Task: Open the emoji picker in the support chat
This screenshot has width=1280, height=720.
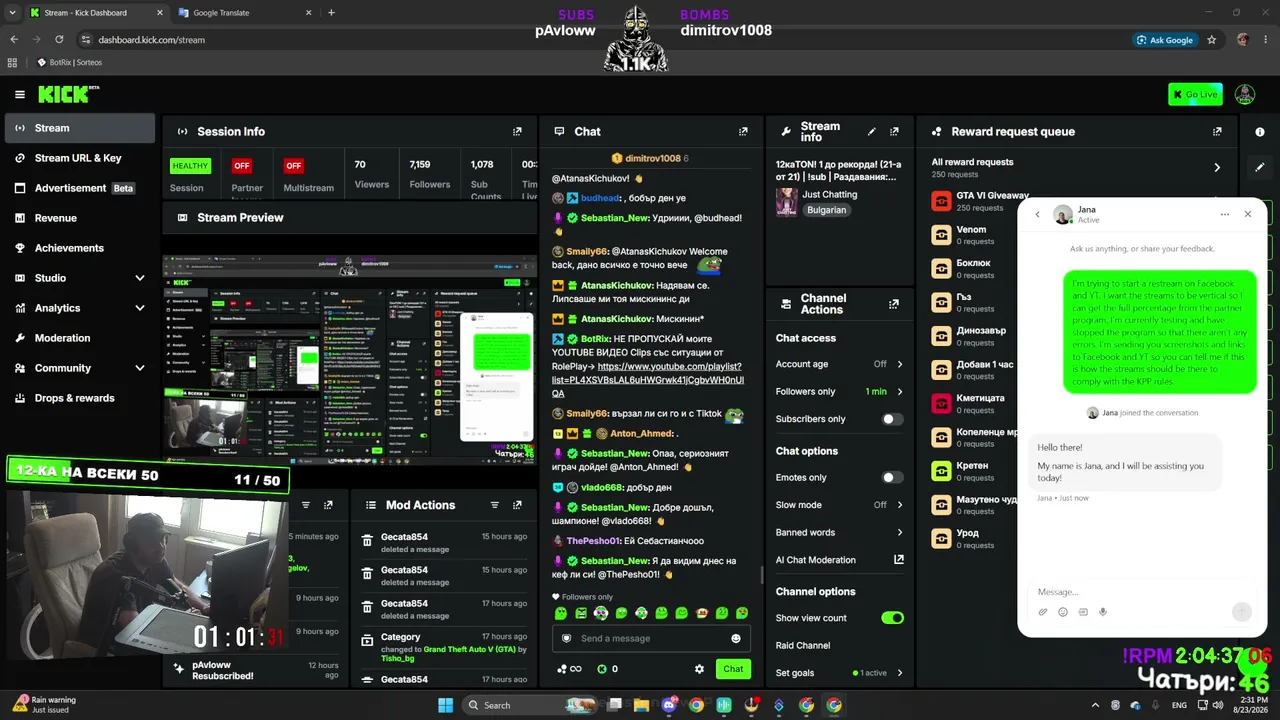Action: 1063,612
